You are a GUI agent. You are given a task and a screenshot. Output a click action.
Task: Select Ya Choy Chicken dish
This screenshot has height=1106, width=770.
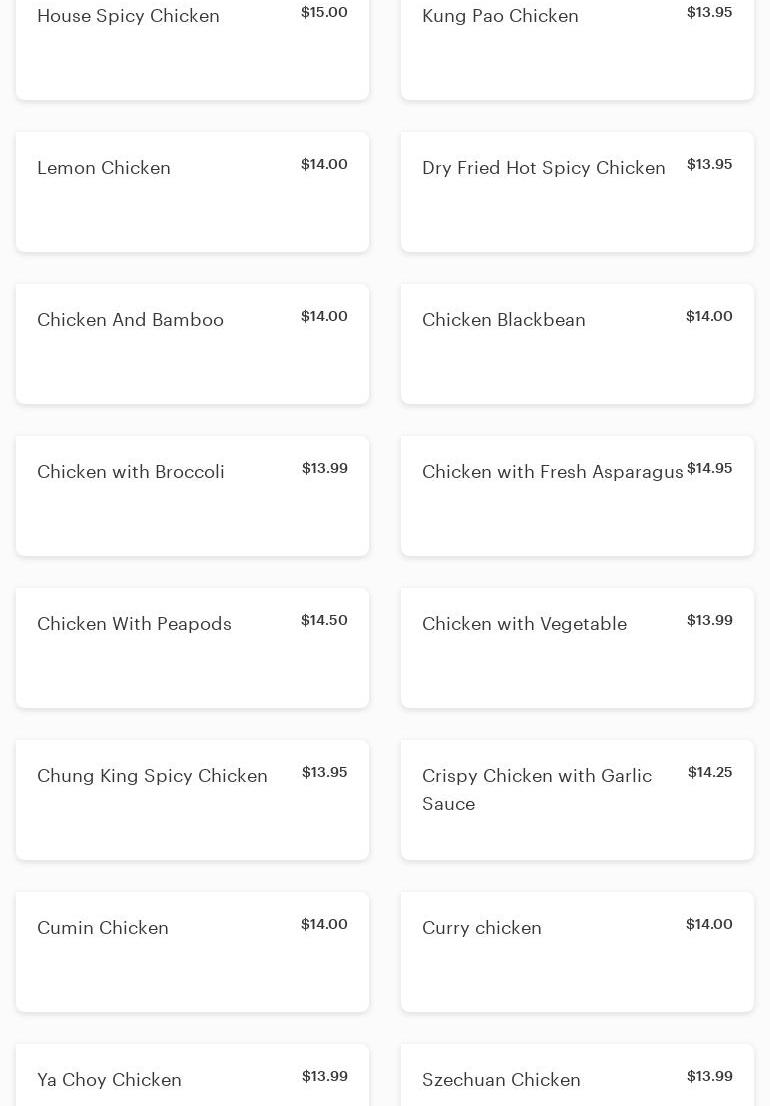tap(192, 1078)
